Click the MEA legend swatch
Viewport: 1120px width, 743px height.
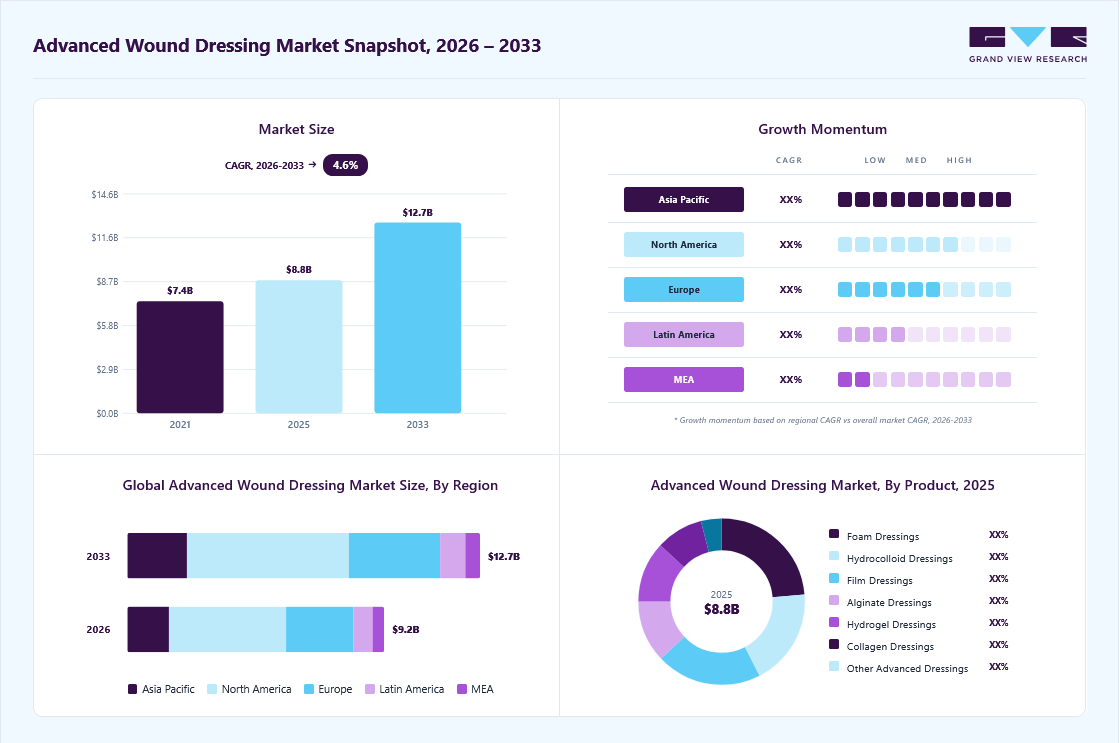pyautogui.click(x=461, y=689)
